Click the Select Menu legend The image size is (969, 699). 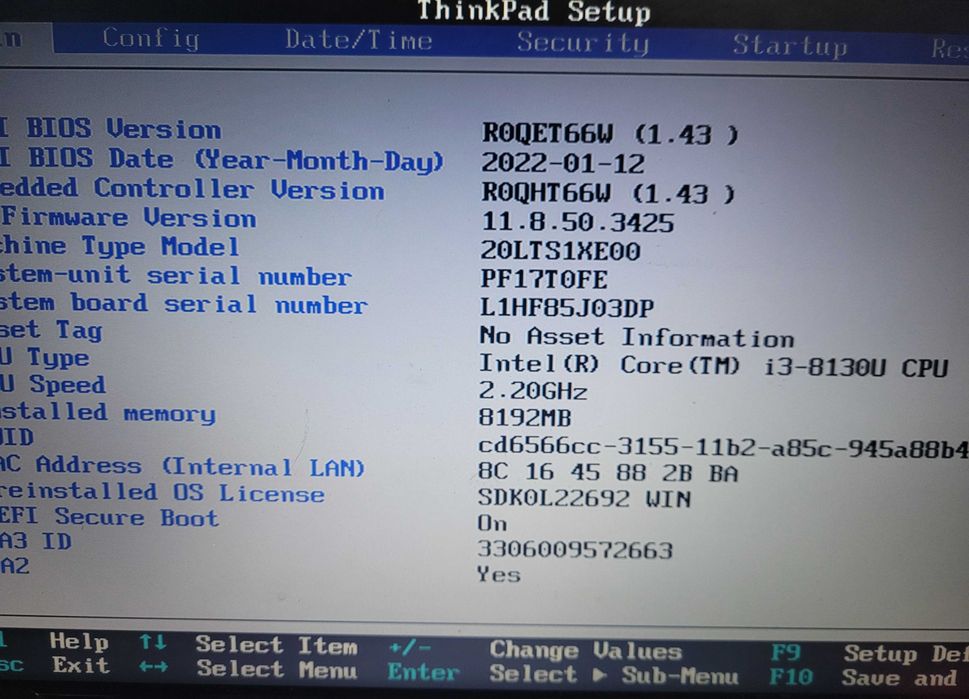pos(277,669)
